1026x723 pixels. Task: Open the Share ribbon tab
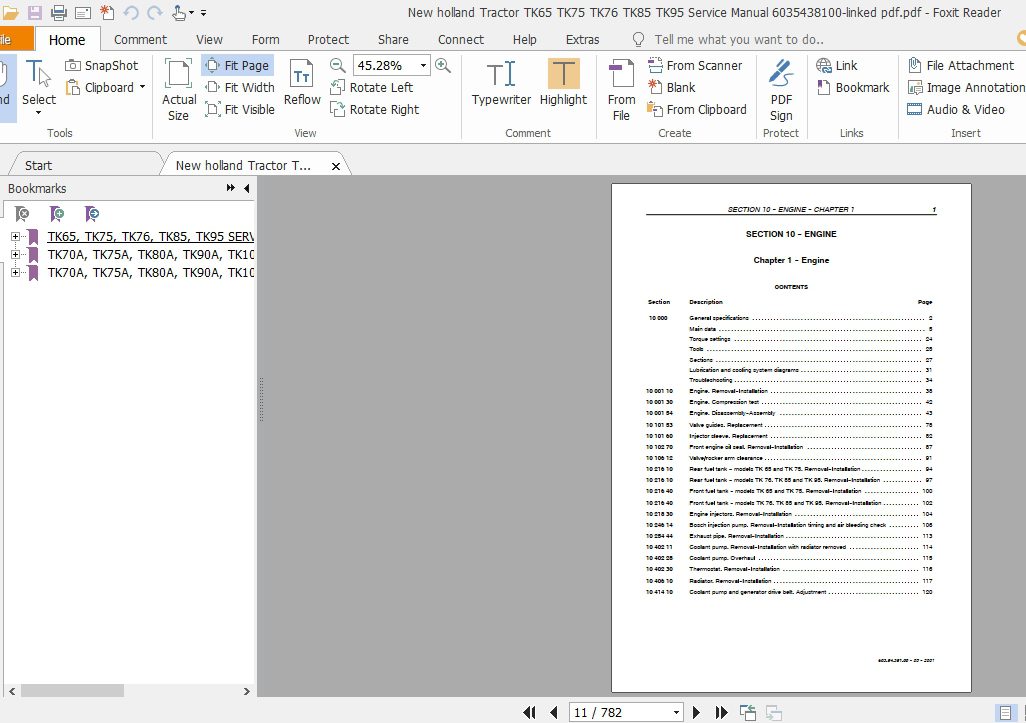(x=393, y=39)
